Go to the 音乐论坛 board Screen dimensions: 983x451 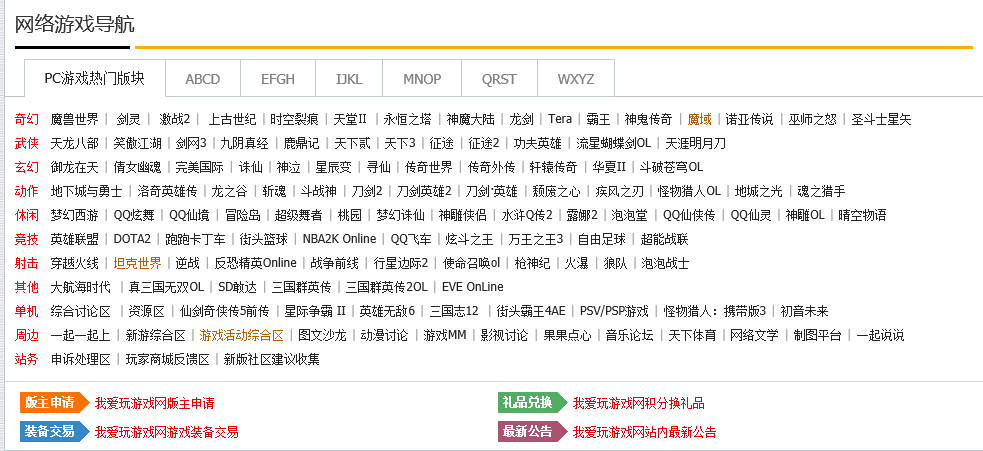[x=629, y=335]
